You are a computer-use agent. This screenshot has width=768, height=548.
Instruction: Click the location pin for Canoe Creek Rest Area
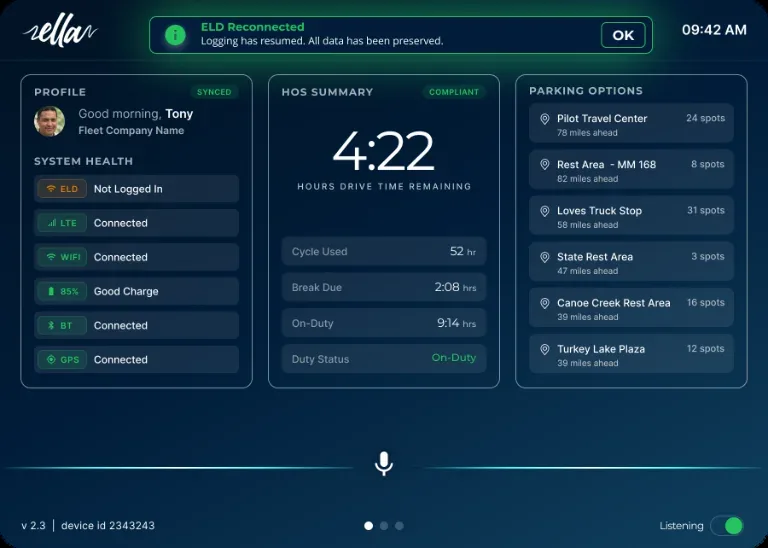pyautogui.click(x=544, y=303)
